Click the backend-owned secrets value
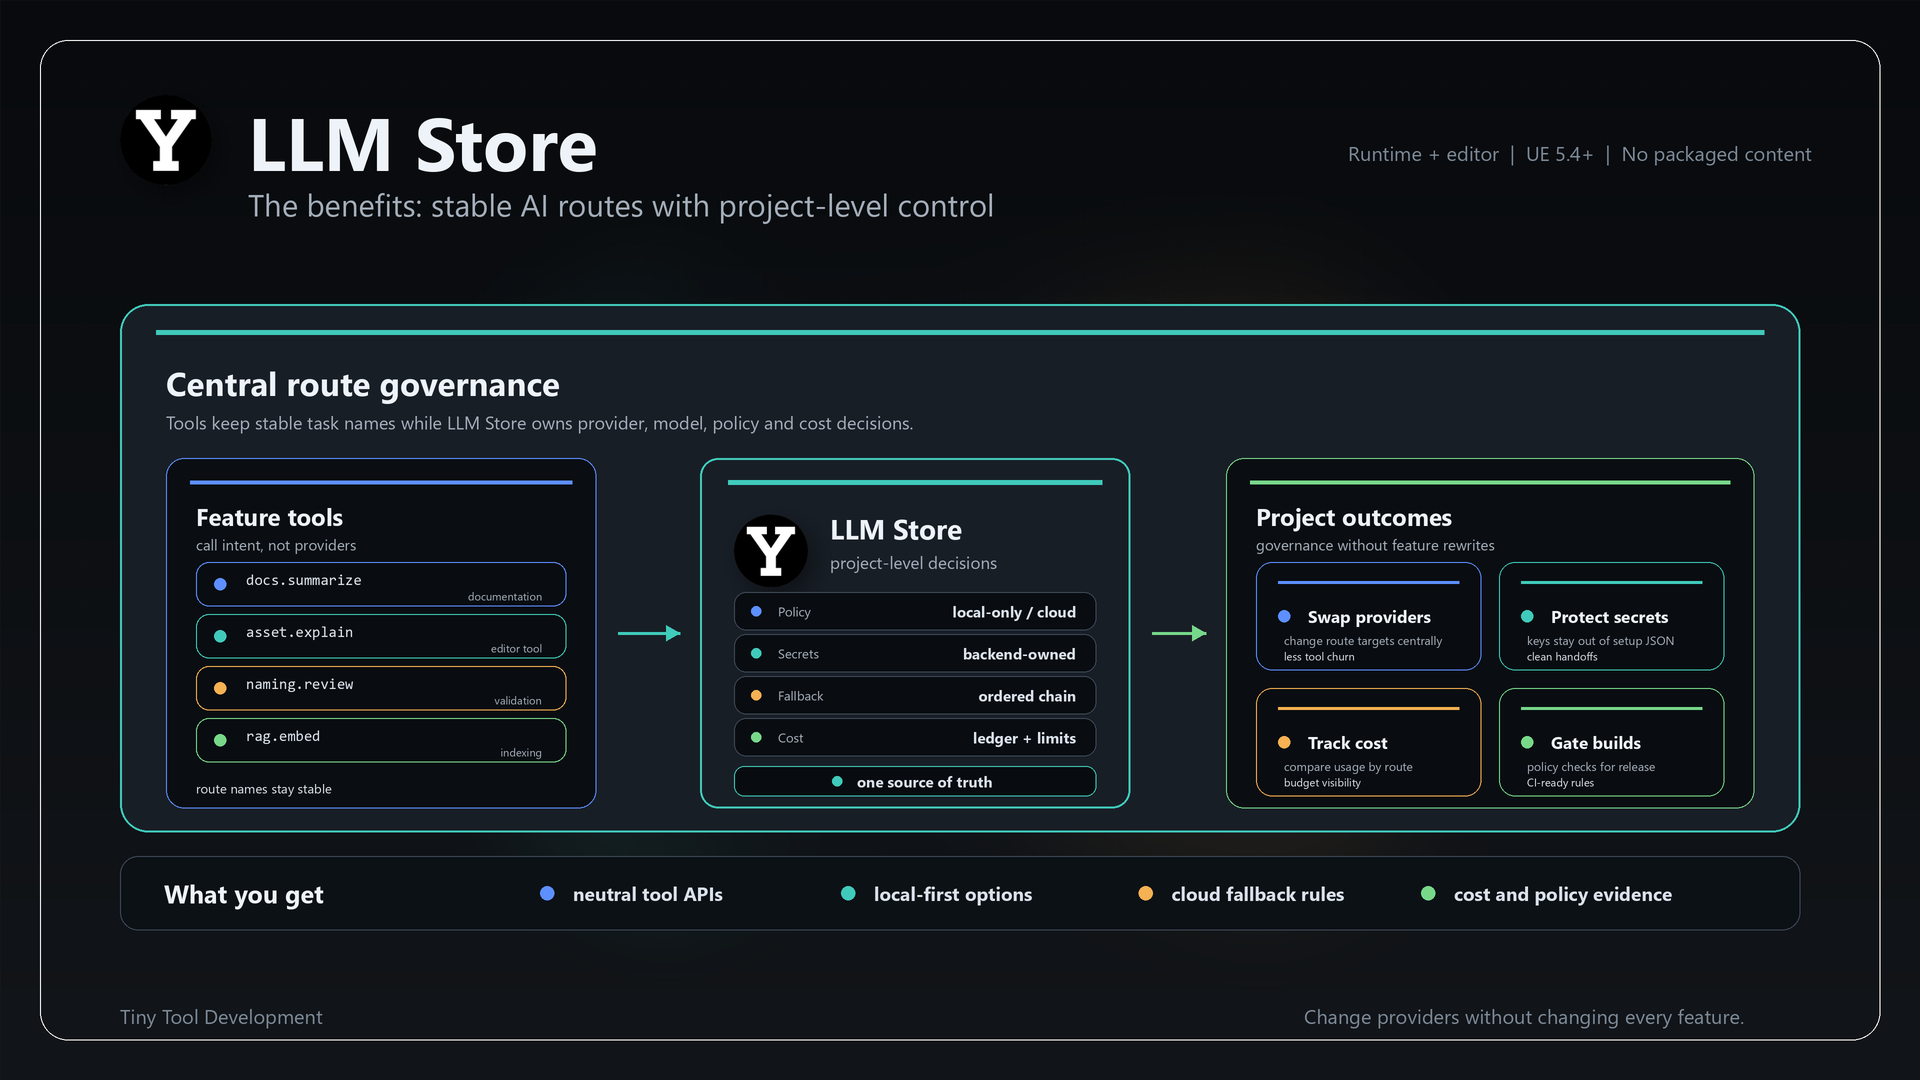The image size is (1920, 1080). pyautogui.click(x=1019, y=654)
